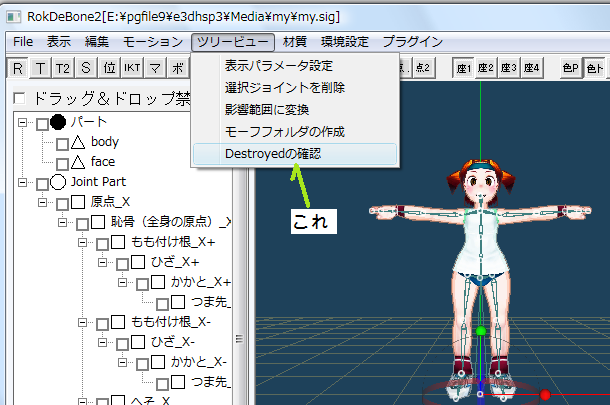Click the 色P color toolbar button
The width and height of the screenshot is (610, 405).
570,68
